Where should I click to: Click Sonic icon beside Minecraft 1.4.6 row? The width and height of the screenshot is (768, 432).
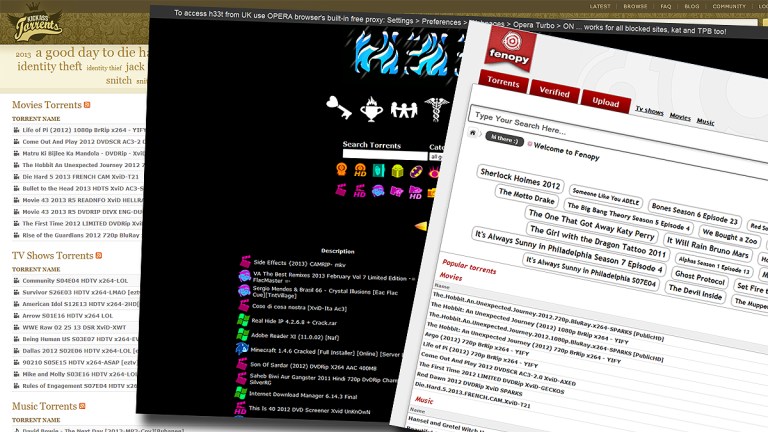pos(242,349)
